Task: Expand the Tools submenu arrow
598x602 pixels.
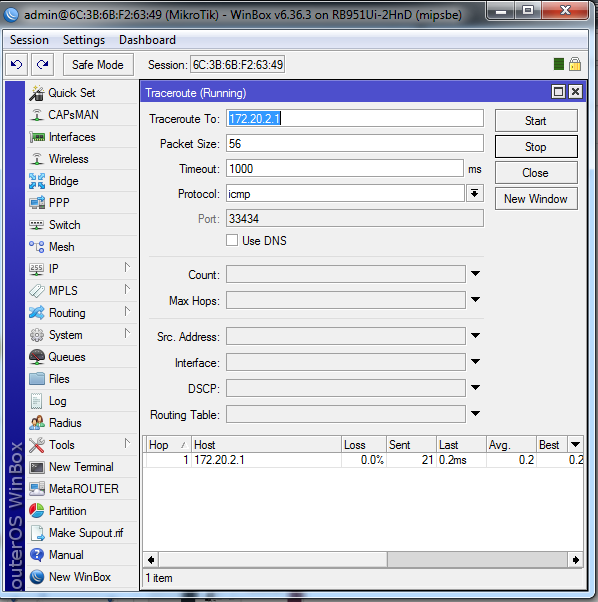Action: pyautogui.click(x=127, y=443)
